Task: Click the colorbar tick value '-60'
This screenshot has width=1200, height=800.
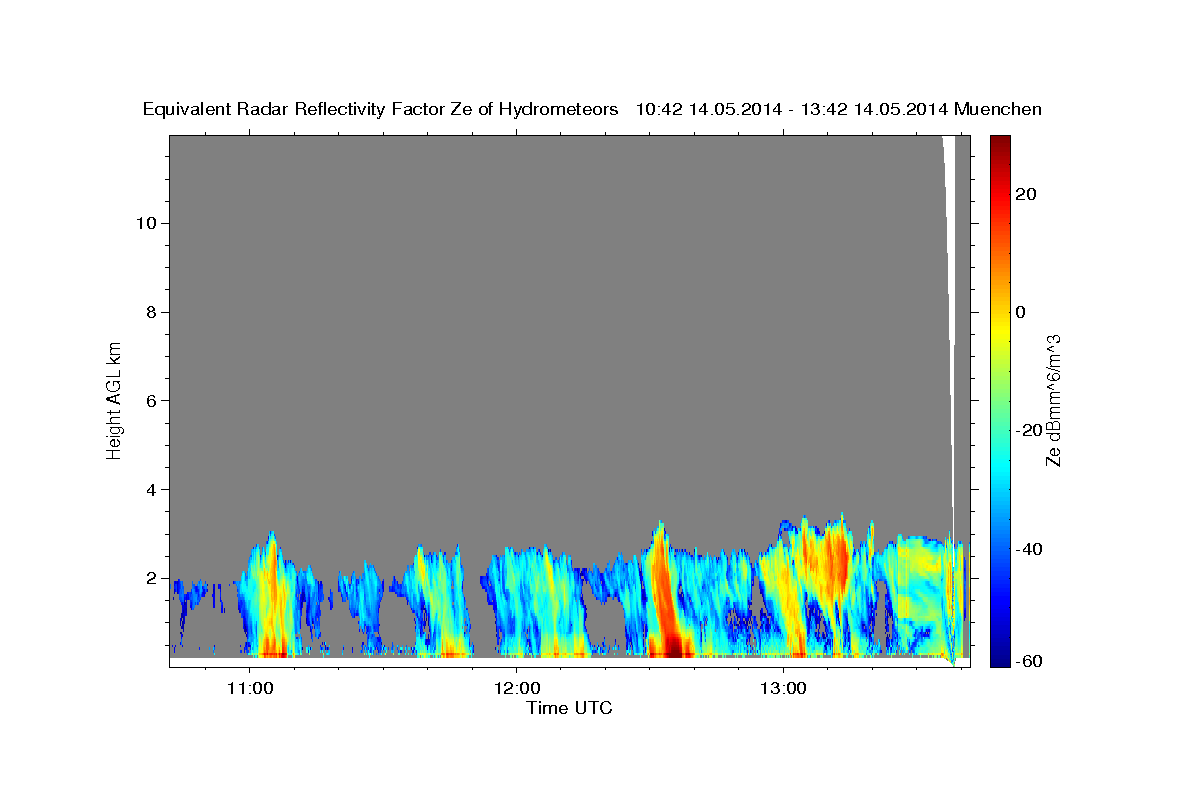Action: tap(1029, 661)
